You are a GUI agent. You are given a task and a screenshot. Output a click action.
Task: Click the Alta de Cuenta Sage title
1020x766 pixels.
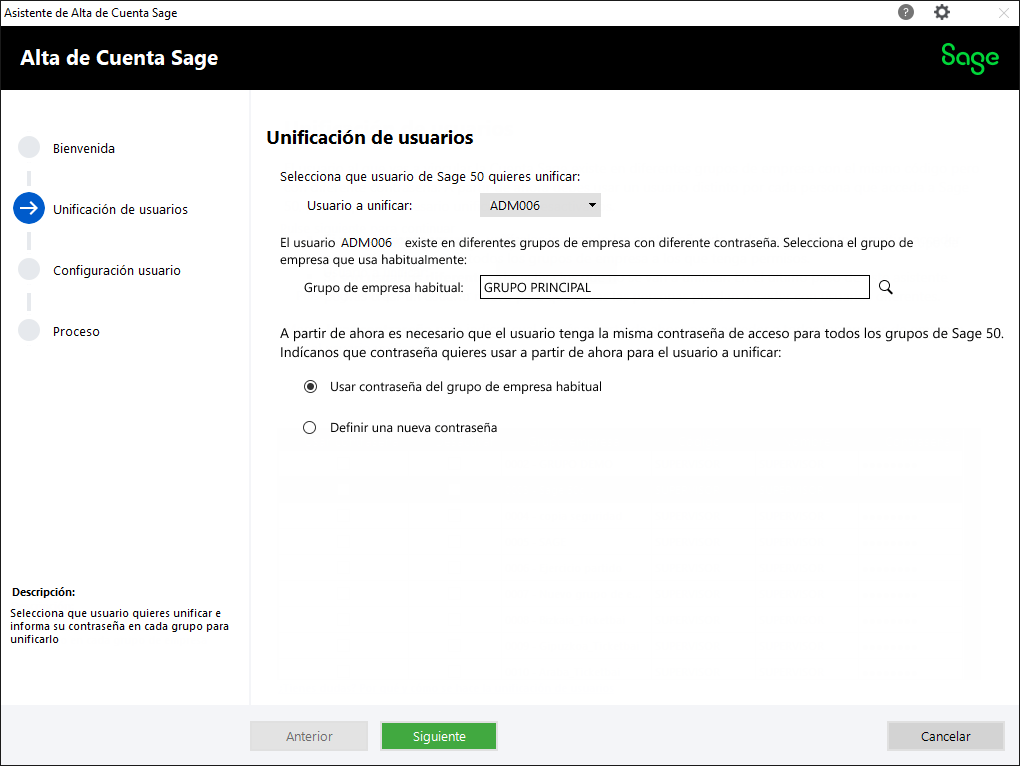(119, 58)
